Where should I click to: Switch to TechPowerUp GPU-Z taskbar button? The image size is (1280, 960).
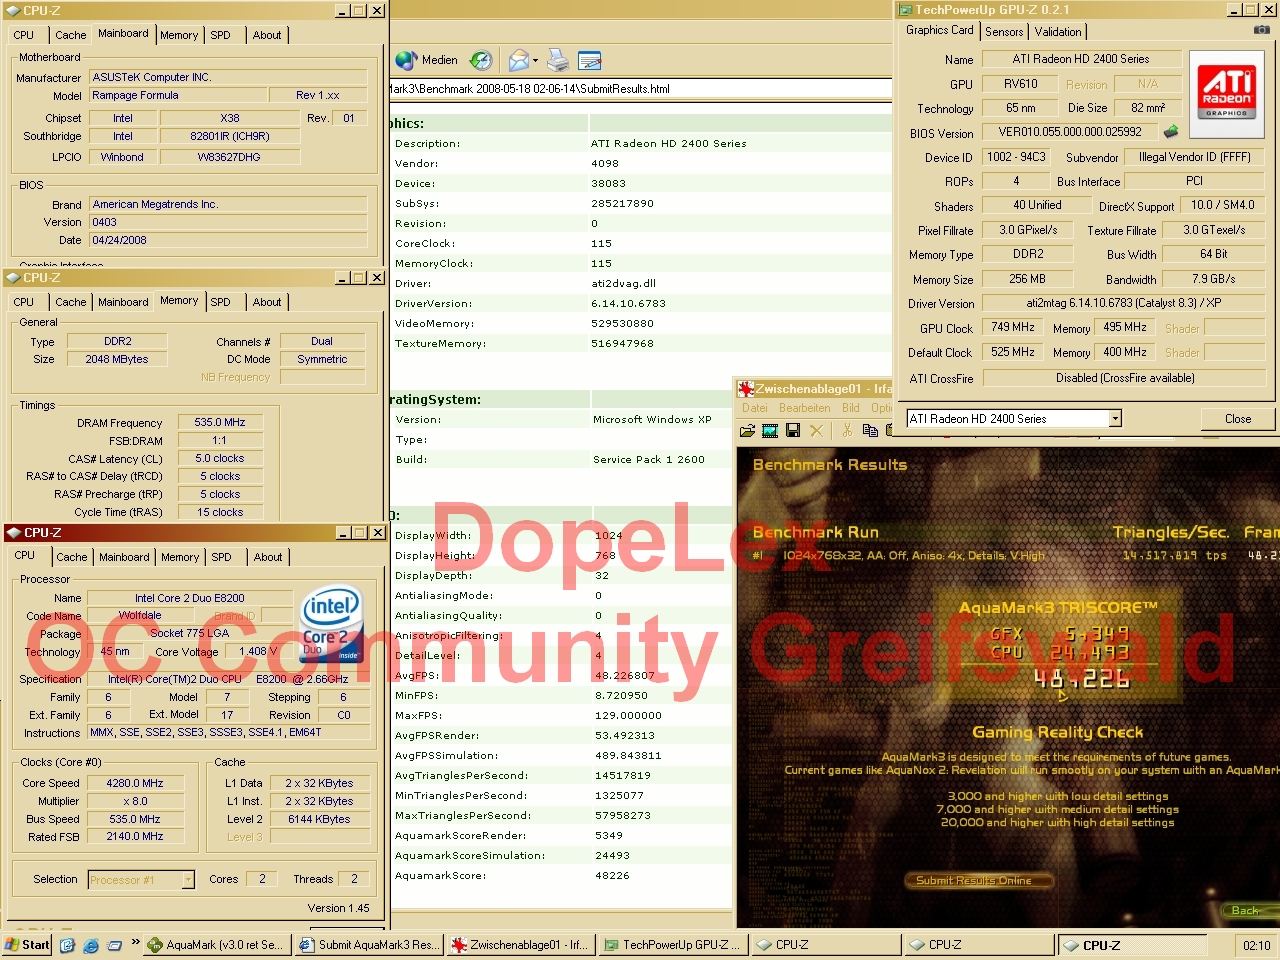[x=673, y=945]
